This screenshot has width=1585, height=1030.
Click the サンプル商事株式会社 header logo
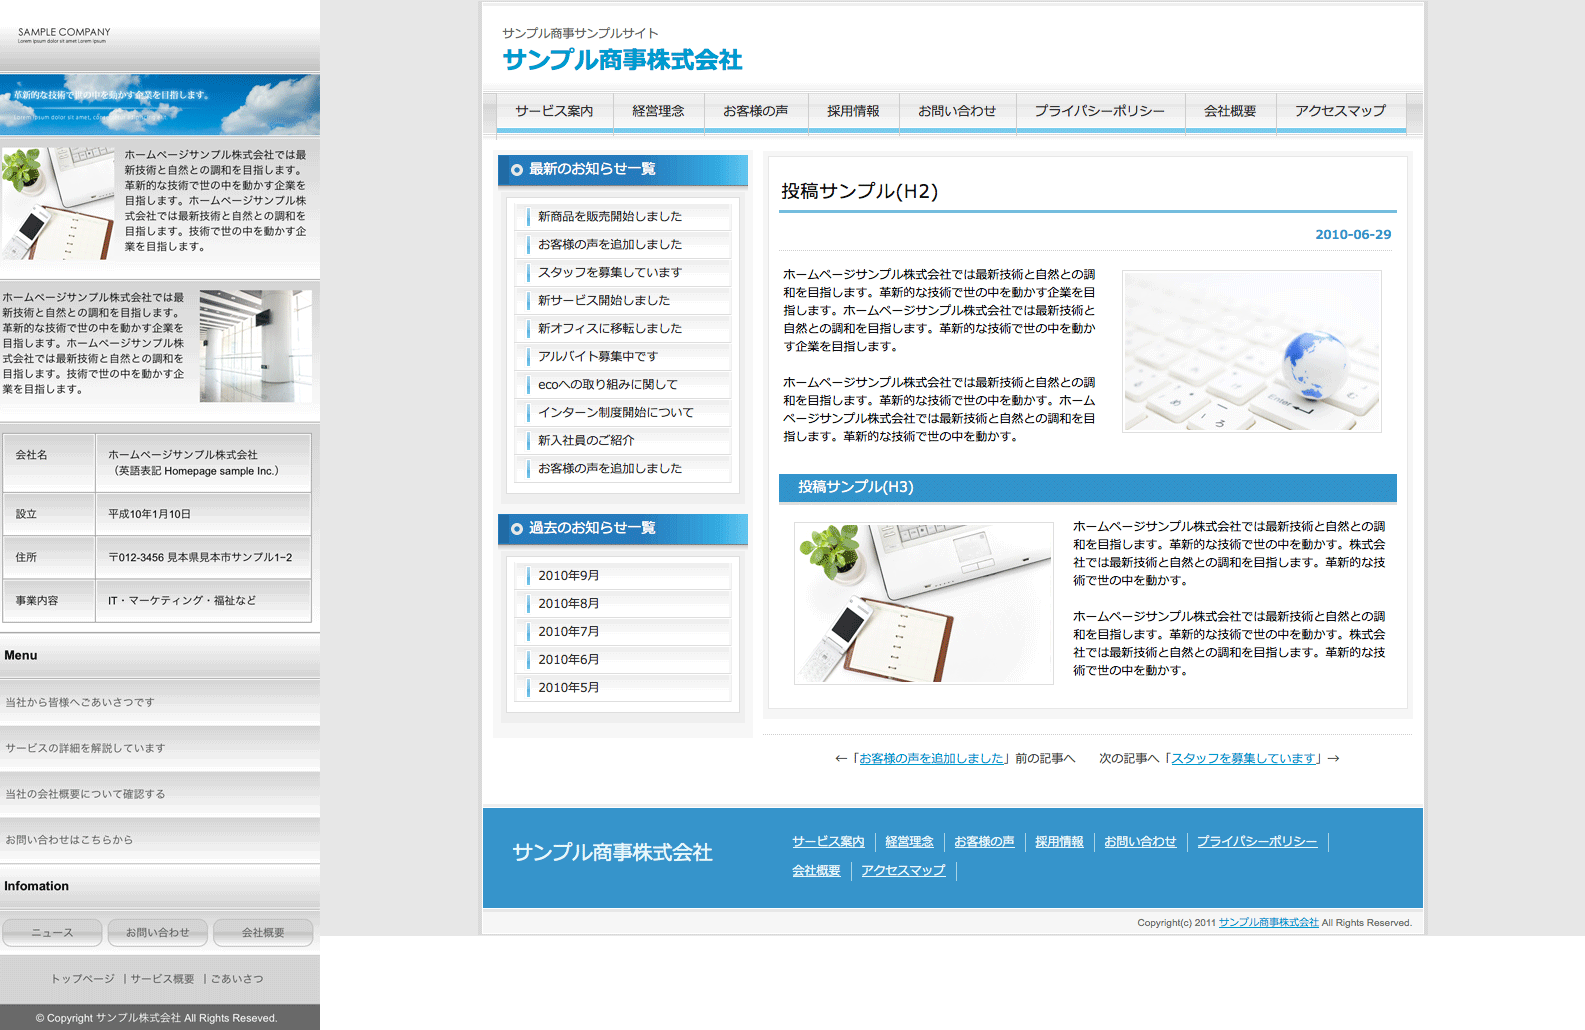point(622,60)
